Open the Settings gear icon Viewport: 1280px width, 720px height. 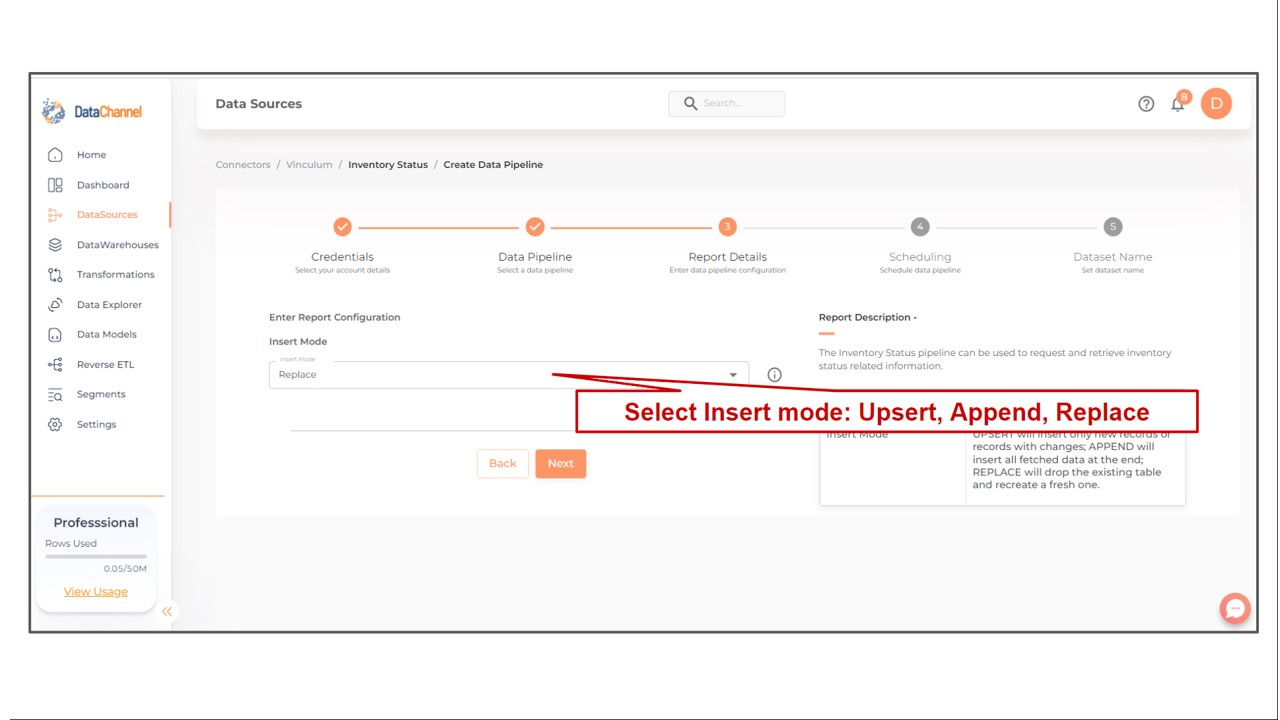coord(55,425)
